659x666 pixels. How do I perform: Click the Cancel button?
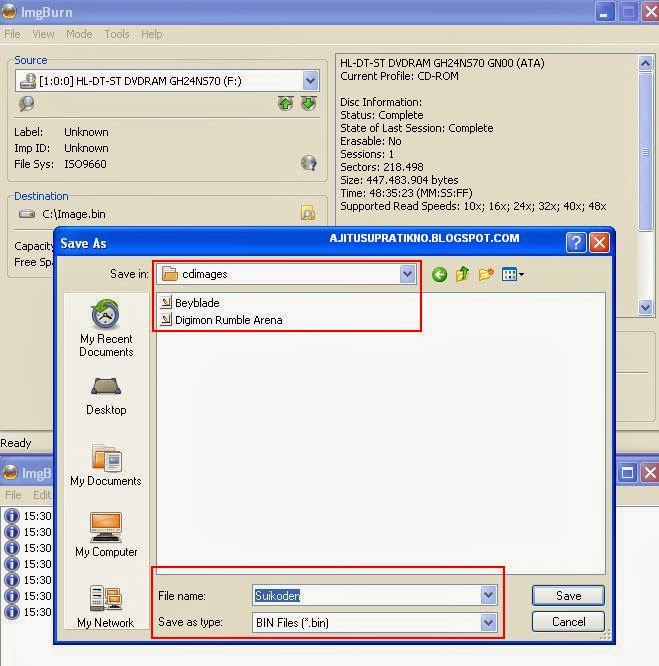568,622
